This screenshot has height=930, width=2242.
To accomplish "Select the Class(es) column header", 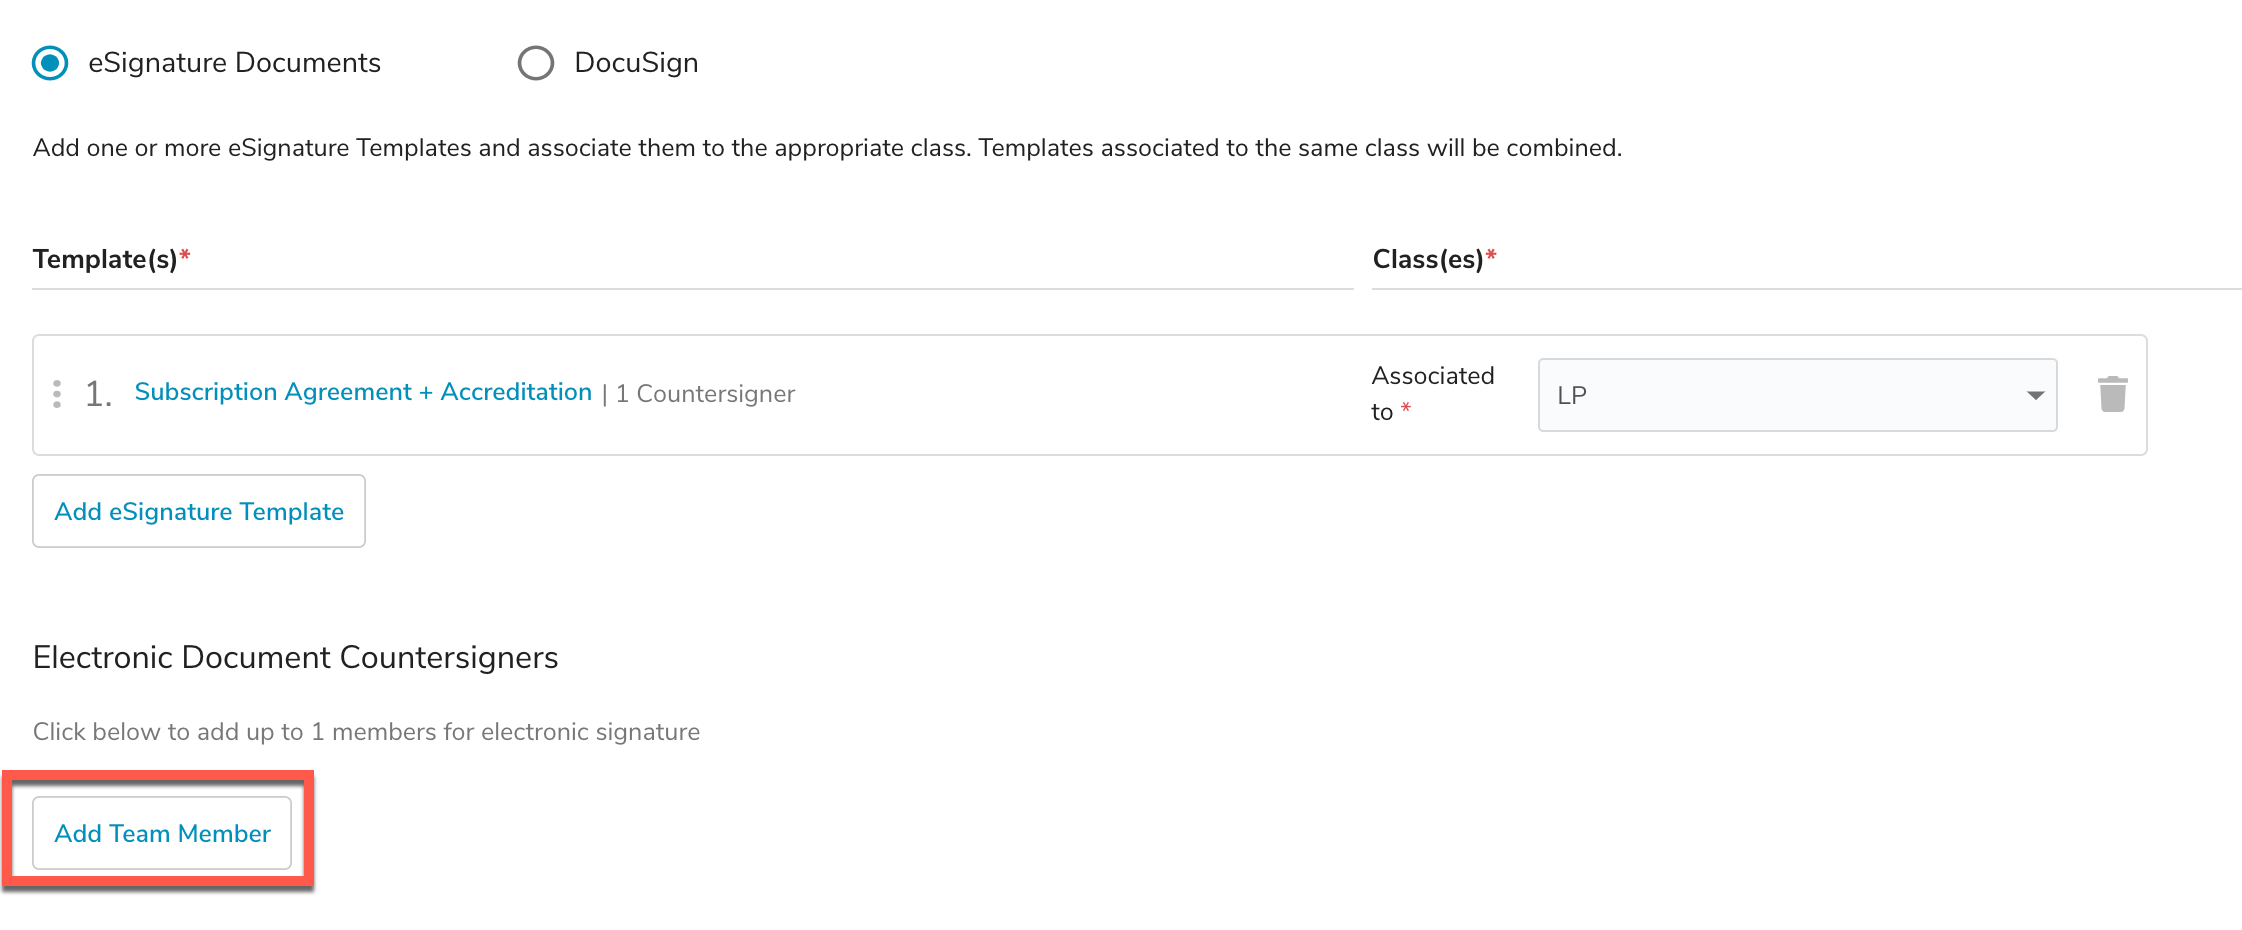I will (1434, 259).
